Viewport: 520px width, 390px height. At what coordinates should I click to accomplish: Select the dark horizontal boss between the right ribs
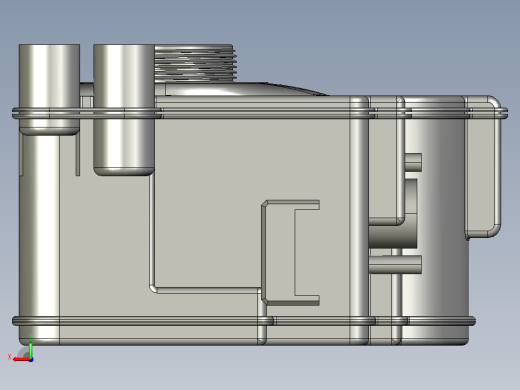(393, 236)
